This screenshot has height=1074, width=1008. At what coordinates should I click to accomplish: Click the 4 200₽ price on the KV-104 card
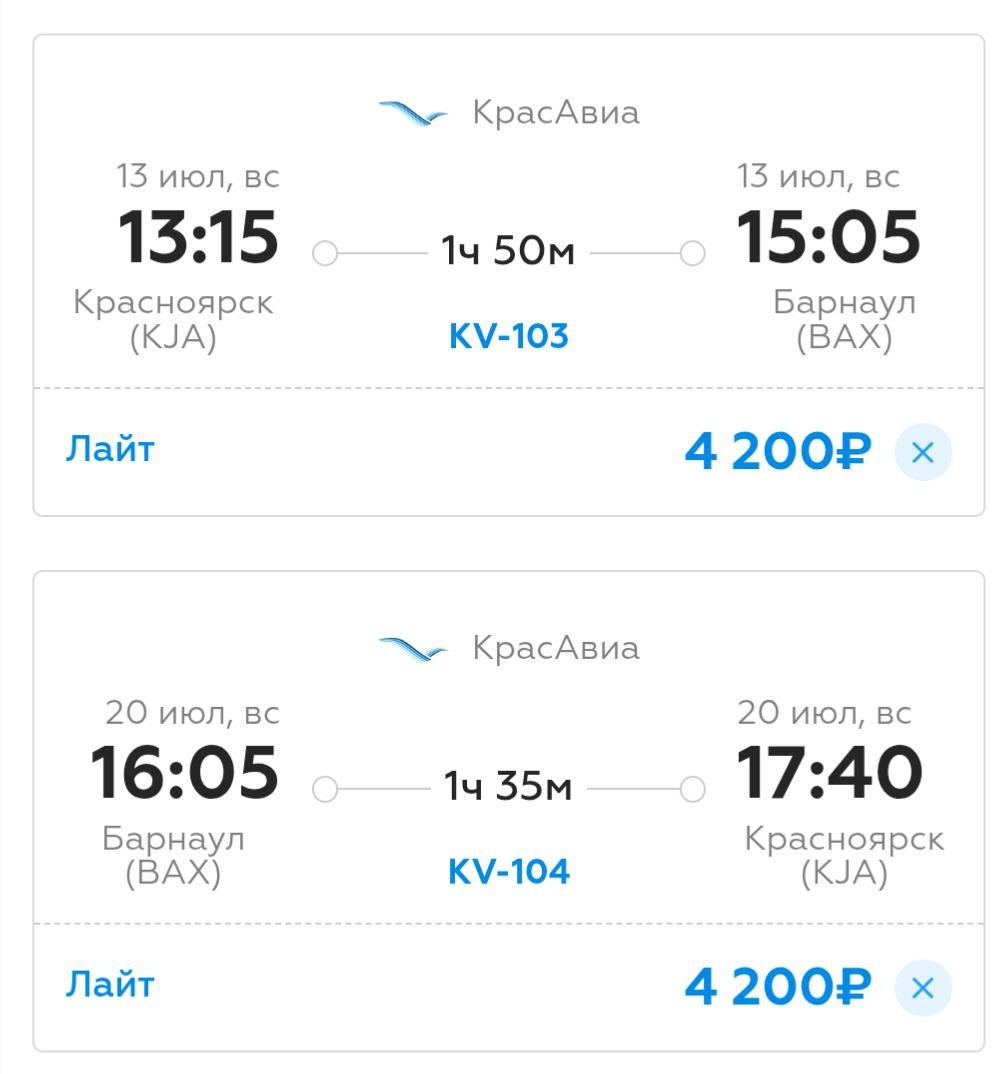coord(778,989)
